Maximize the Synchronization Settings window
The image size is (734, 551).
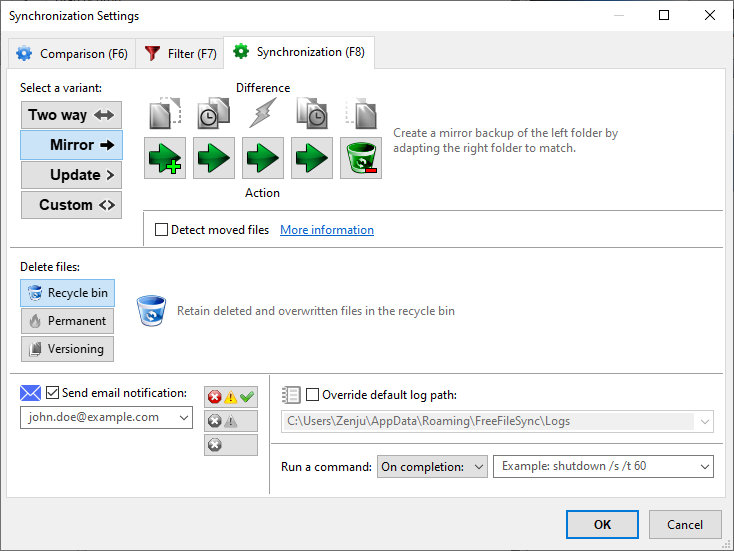coord(664,15)
